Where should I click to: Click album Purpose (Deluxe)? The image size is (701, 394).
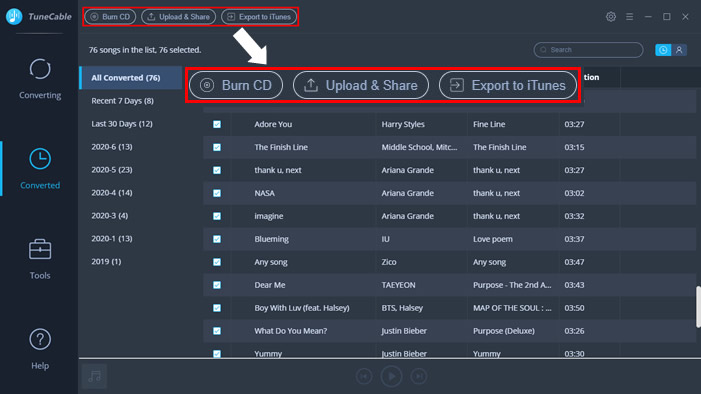tap(503, 331)
